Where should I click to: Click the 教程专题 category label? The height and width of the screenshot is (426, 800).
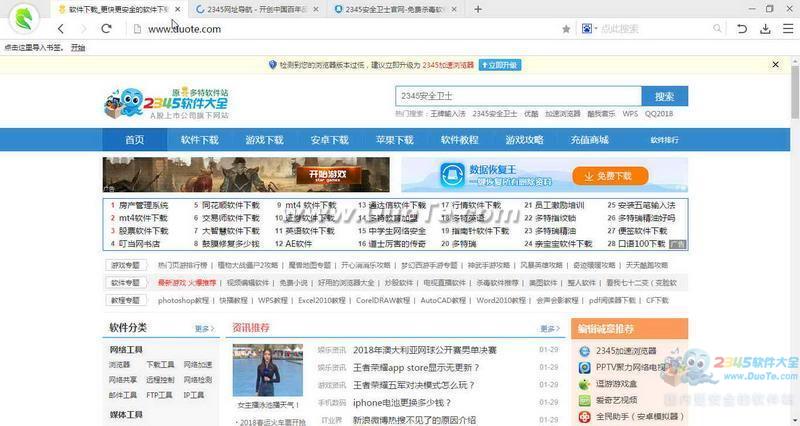click(126, 300)
